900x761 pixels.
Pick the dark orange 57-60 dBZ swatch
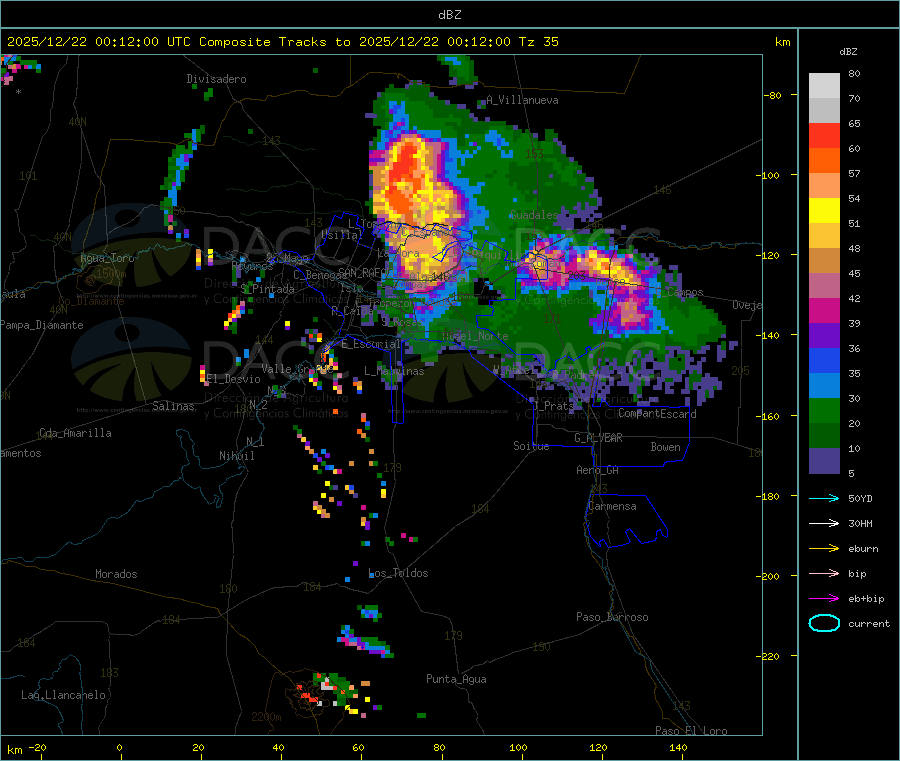point(824,161)
